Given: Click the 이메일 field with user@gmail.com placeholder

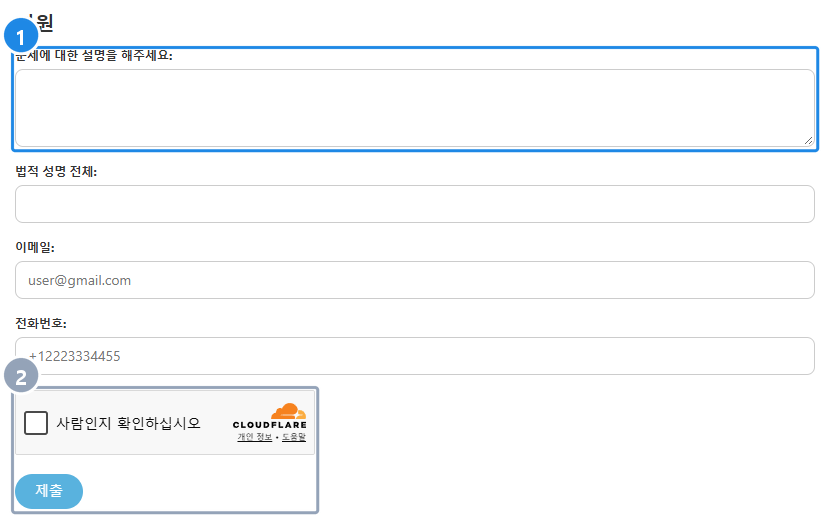Looking at the screenshot, I should click(x=414, y=280).
